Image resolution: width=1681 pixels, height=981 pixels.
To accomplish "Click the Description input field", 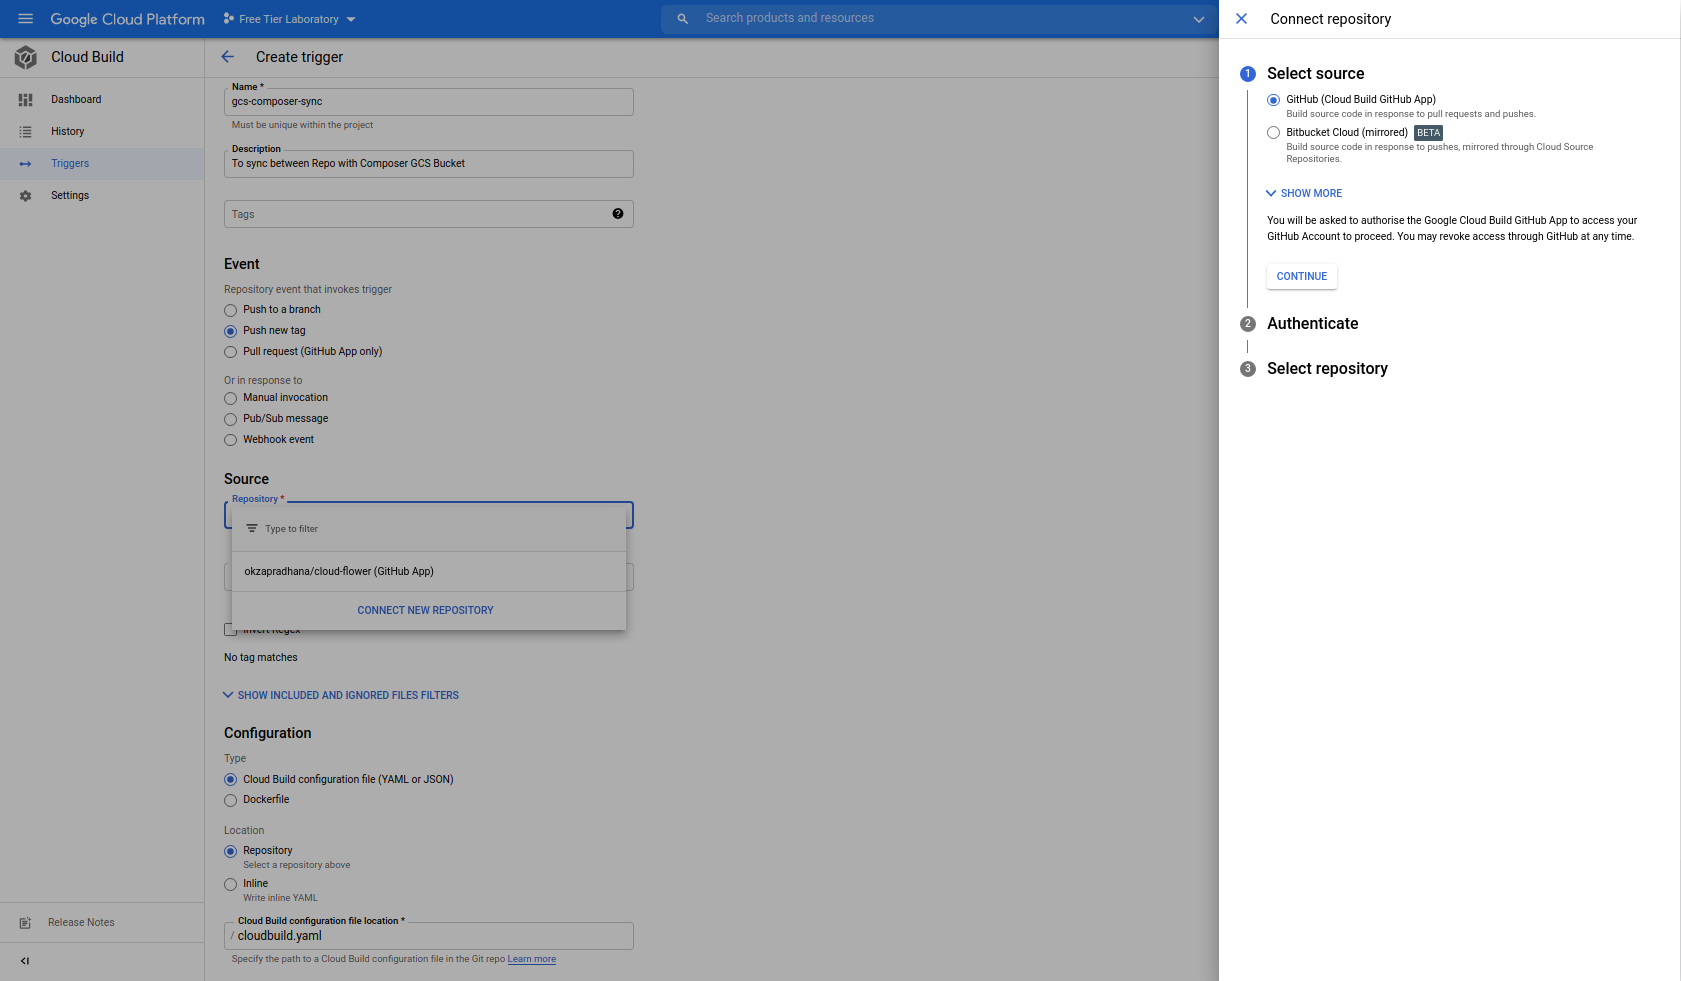I will (x=429, y=164).
